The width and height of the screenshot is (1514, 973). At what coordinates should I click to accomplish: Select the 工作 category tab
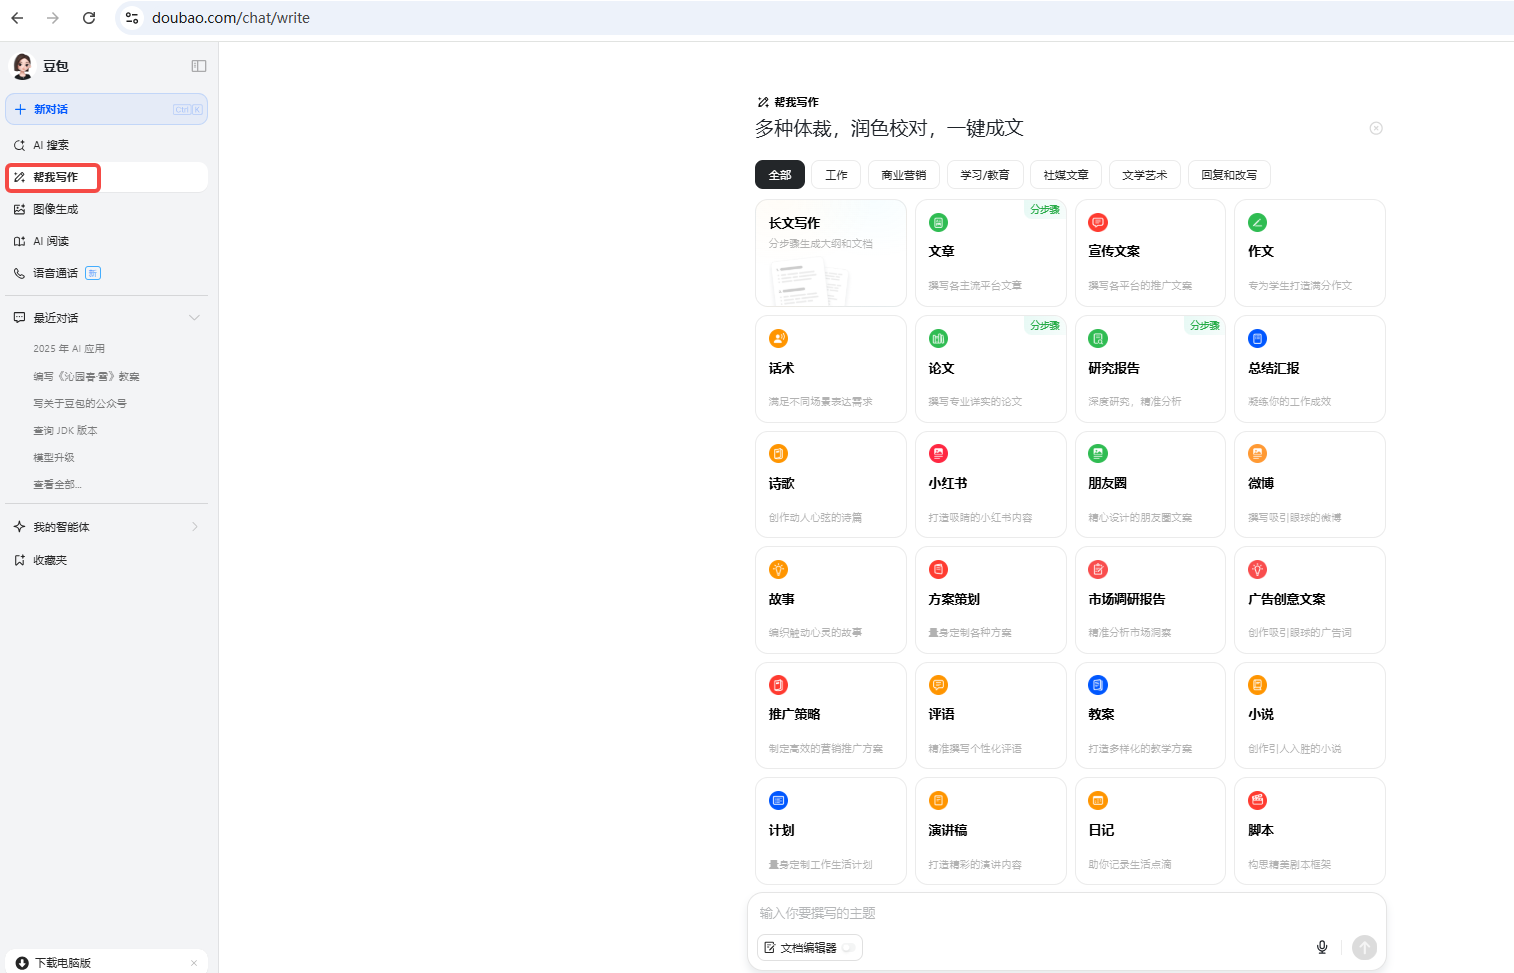pos(836,175)
